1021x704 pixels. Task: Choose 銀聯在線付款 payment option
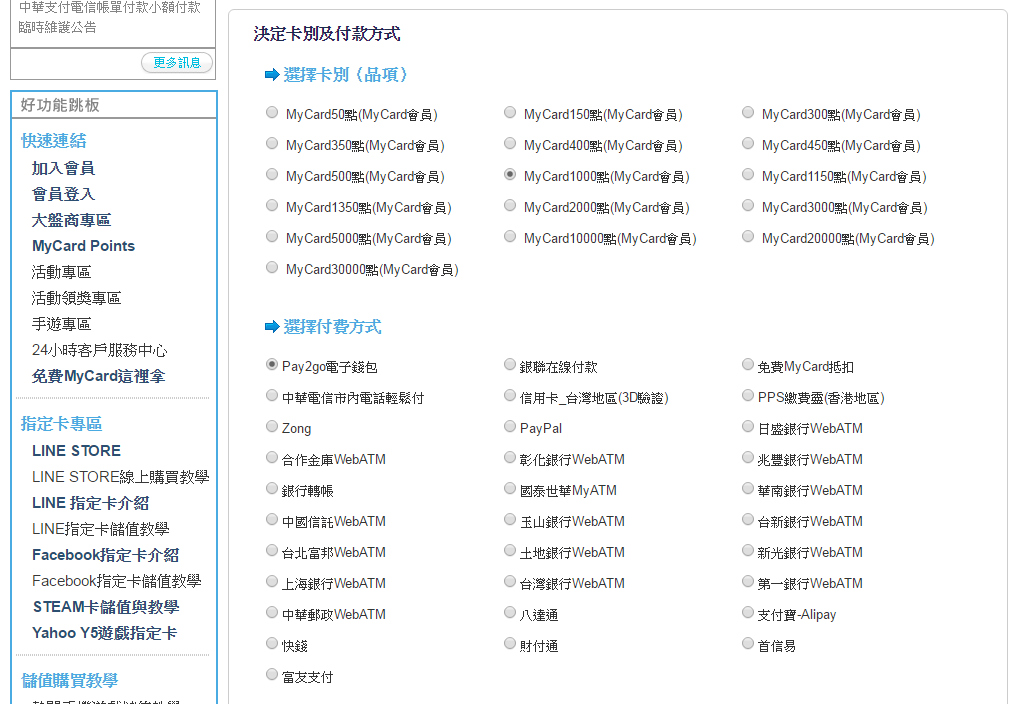point(510,365)
